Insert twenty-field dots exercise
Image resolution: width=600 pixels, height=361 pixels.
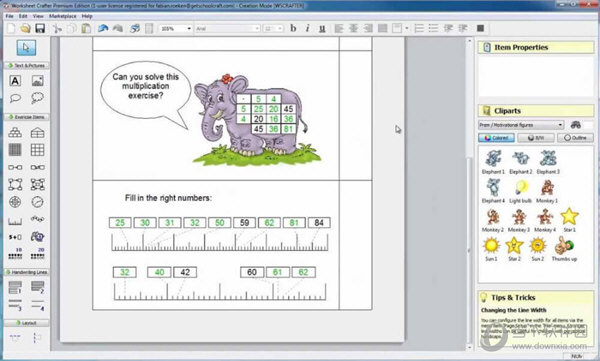click(38, 253)
